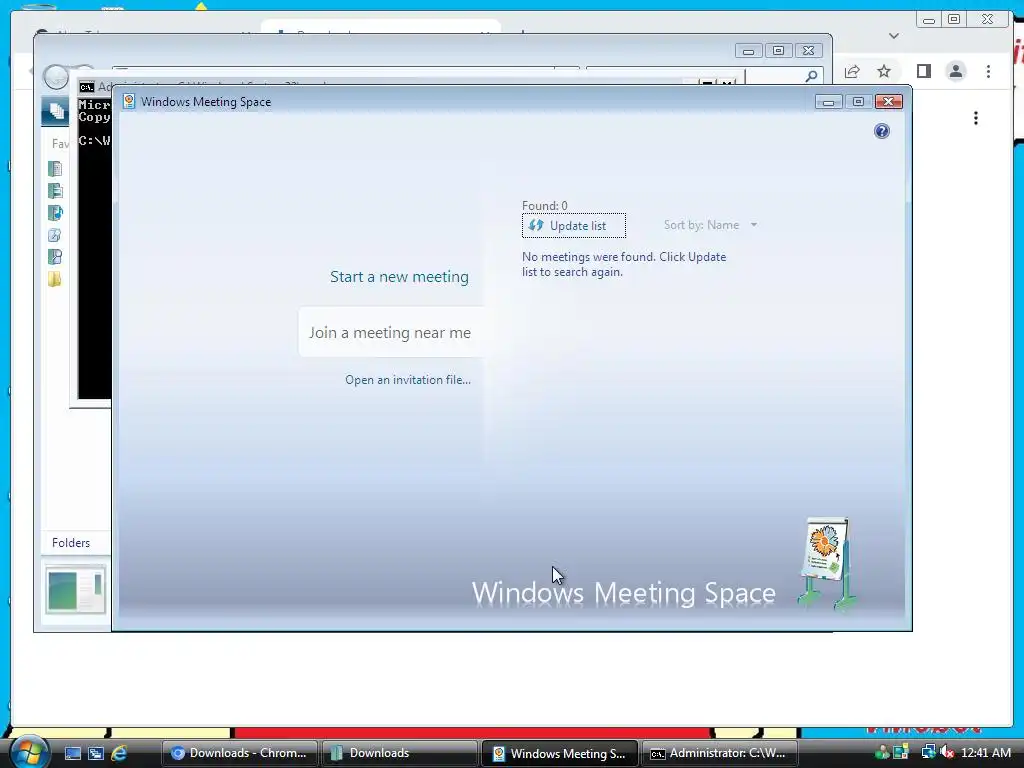Click the network status tray icon
Screen dimensions: 1024x768
click(x=928, y=752)
